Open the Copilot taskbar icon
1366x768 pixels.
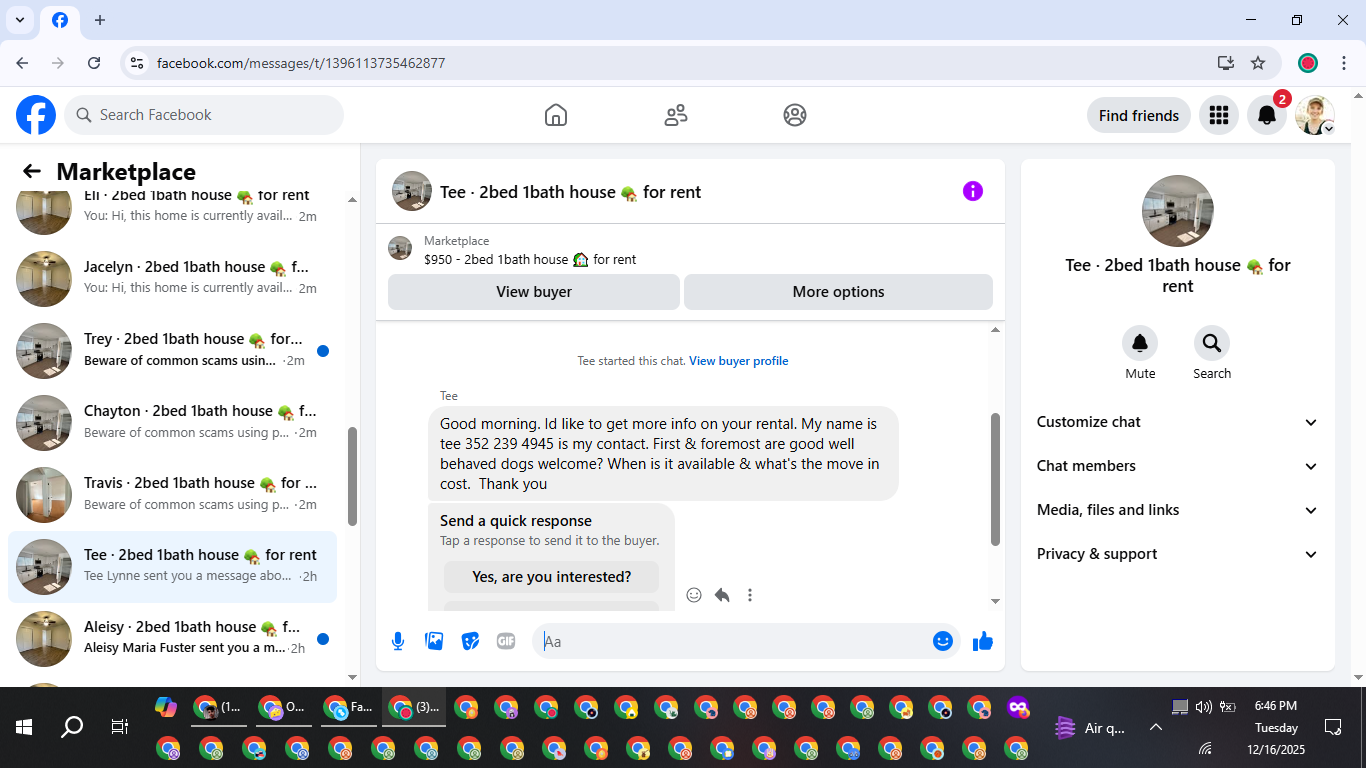166,707
